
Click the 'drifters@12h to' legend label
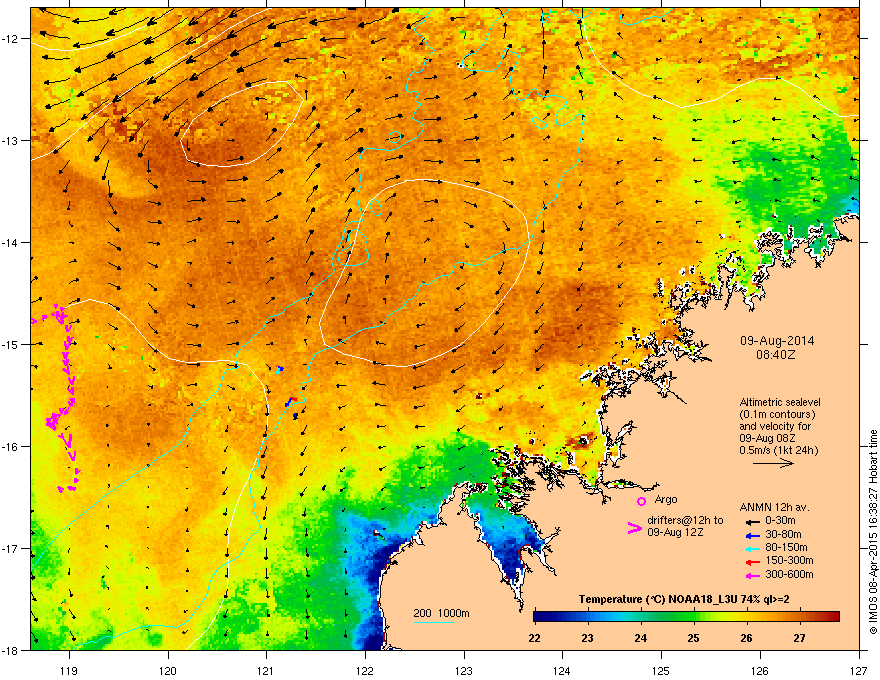[685, 520]
